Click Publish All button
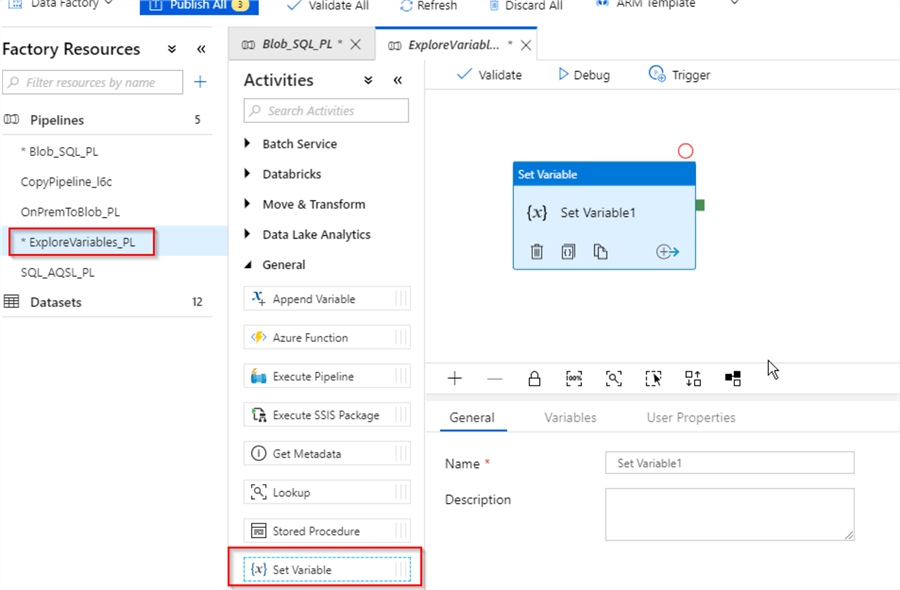The width and height of the screenshot is (900, 590). point(198,6)
